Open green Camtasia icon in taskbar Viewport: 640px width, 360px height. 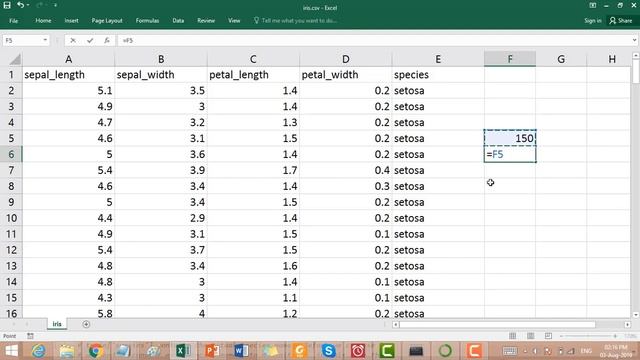tap(387, 351)
